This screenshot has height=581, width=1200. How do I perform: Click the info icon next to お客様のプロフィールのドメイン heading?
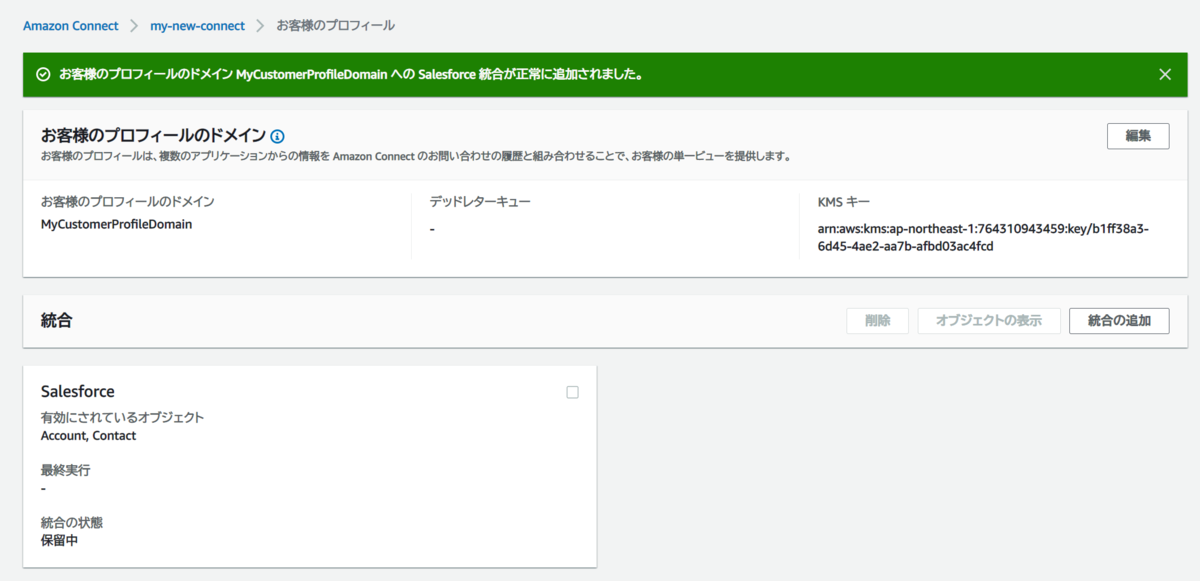278,136
